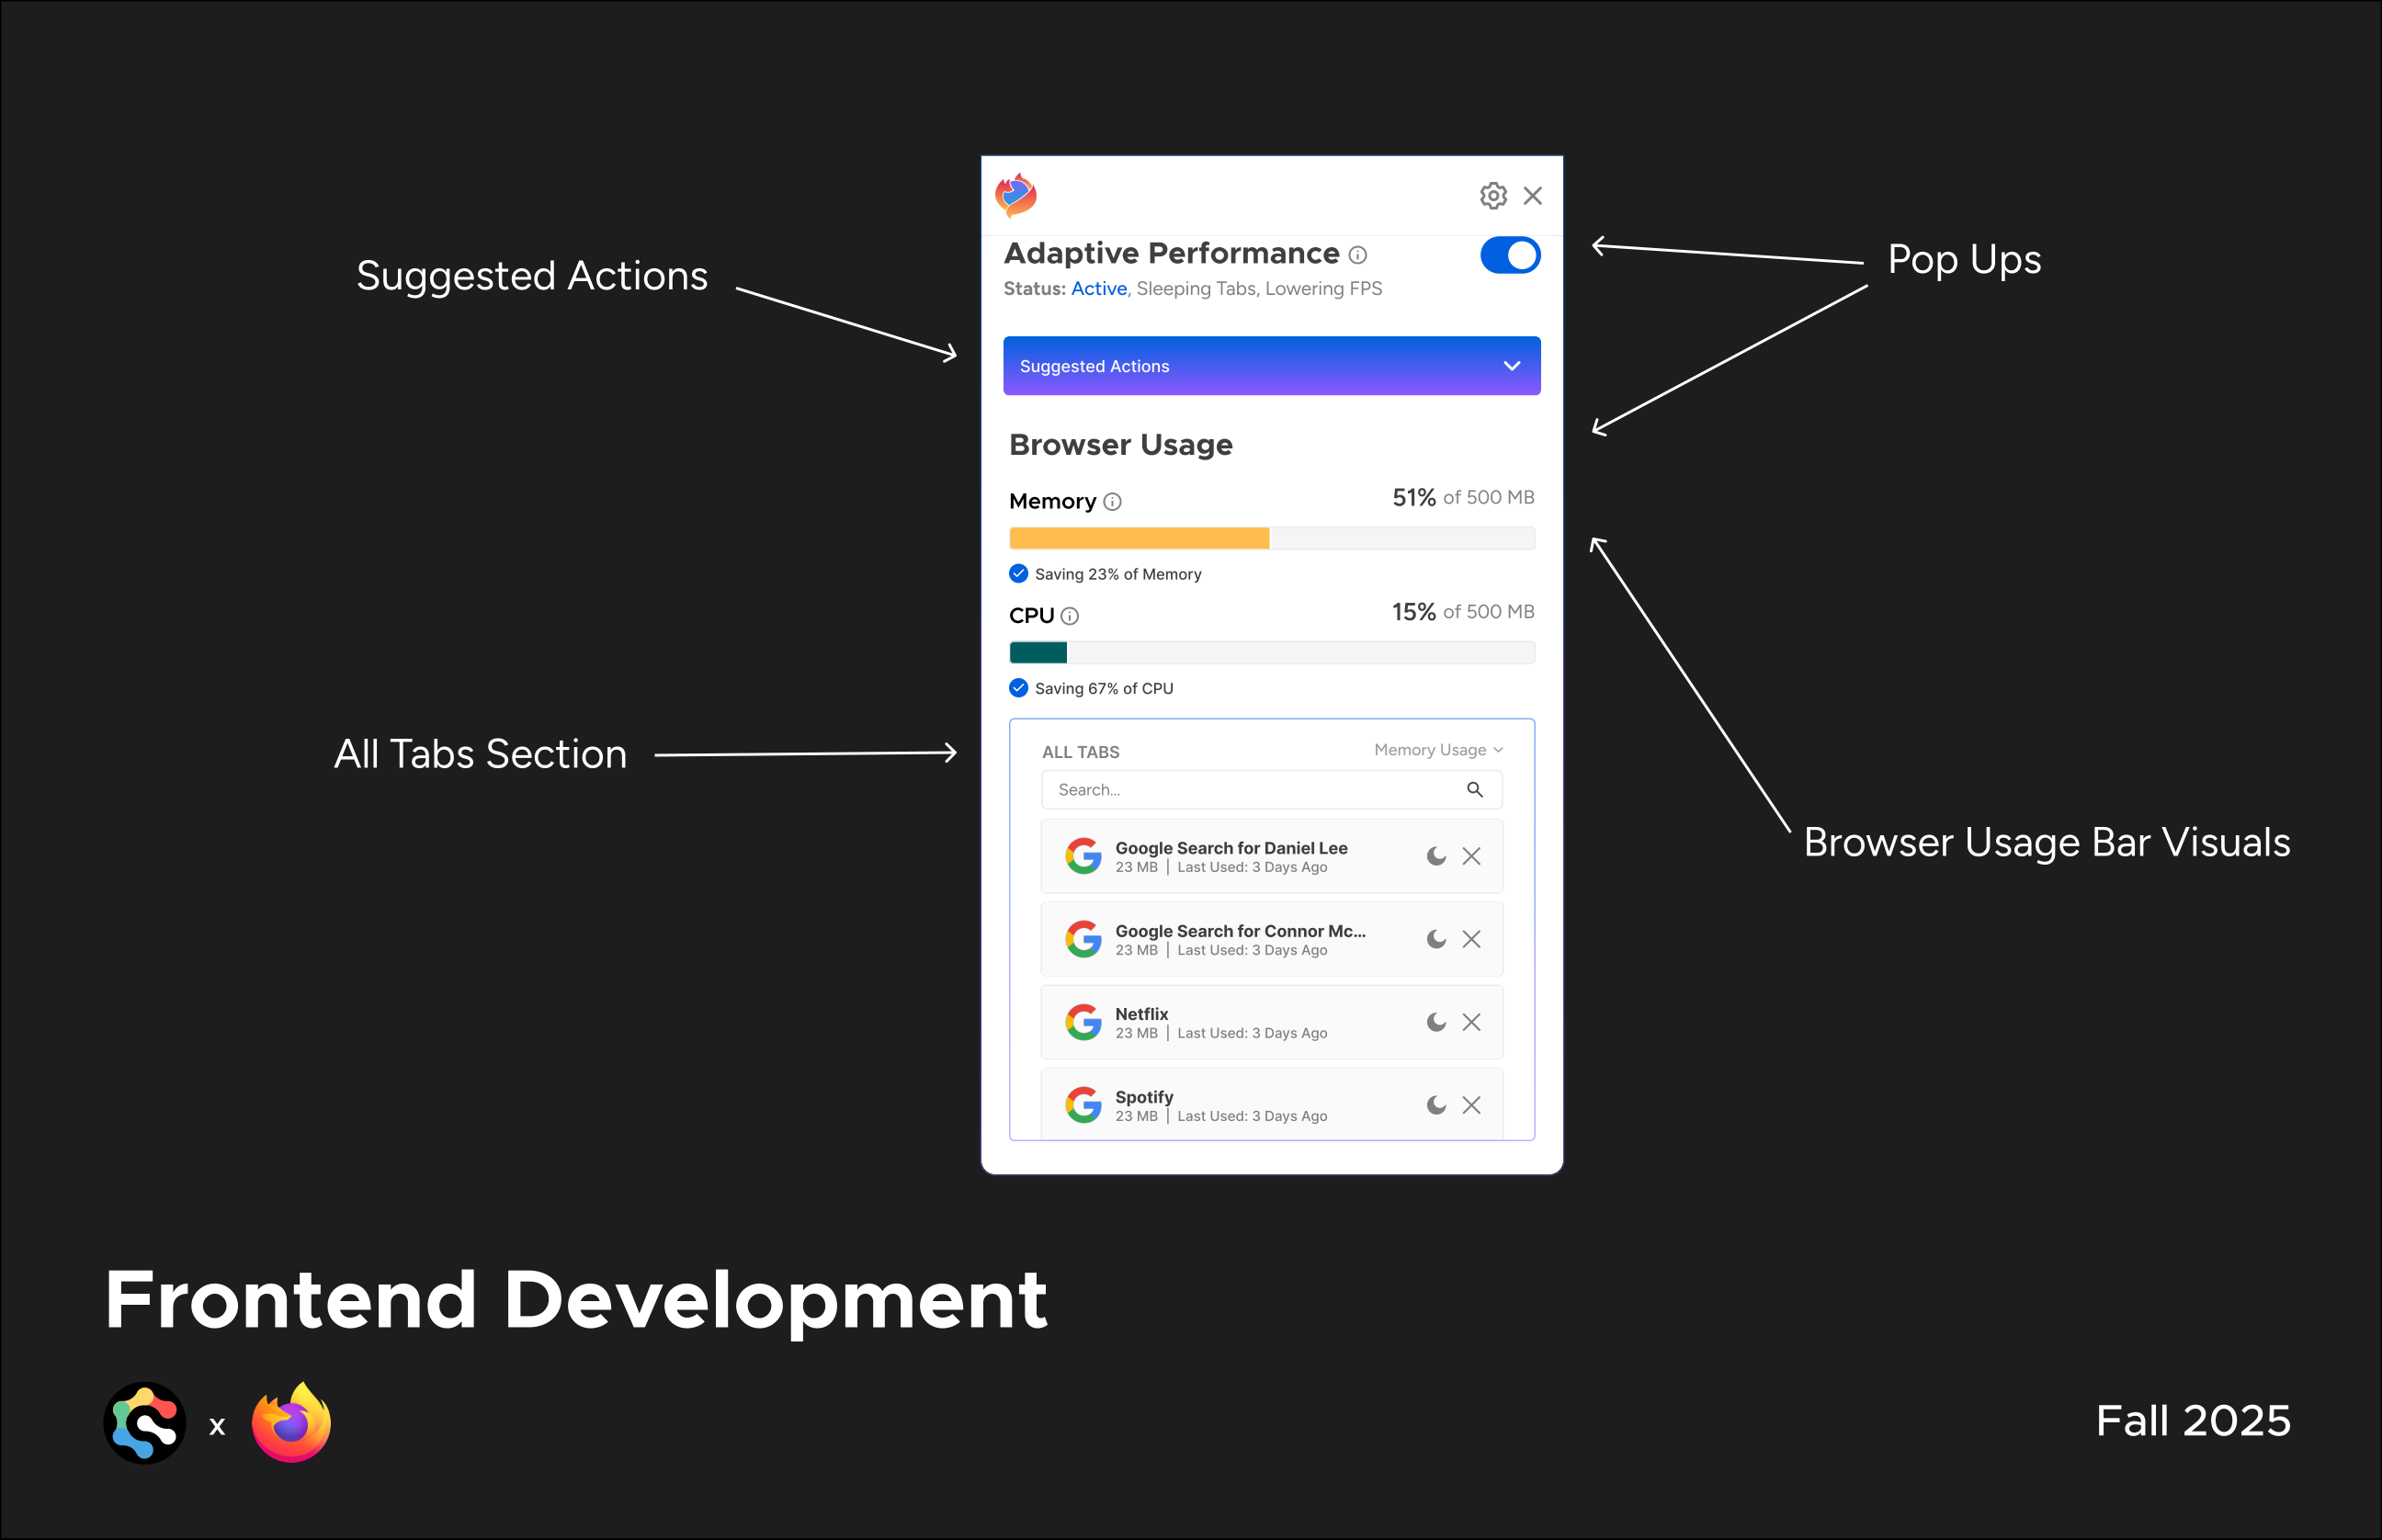Click the Firefox logo at bottom left
The height and width of the screenshot is (1540, 2382).
click(291, 1422)
